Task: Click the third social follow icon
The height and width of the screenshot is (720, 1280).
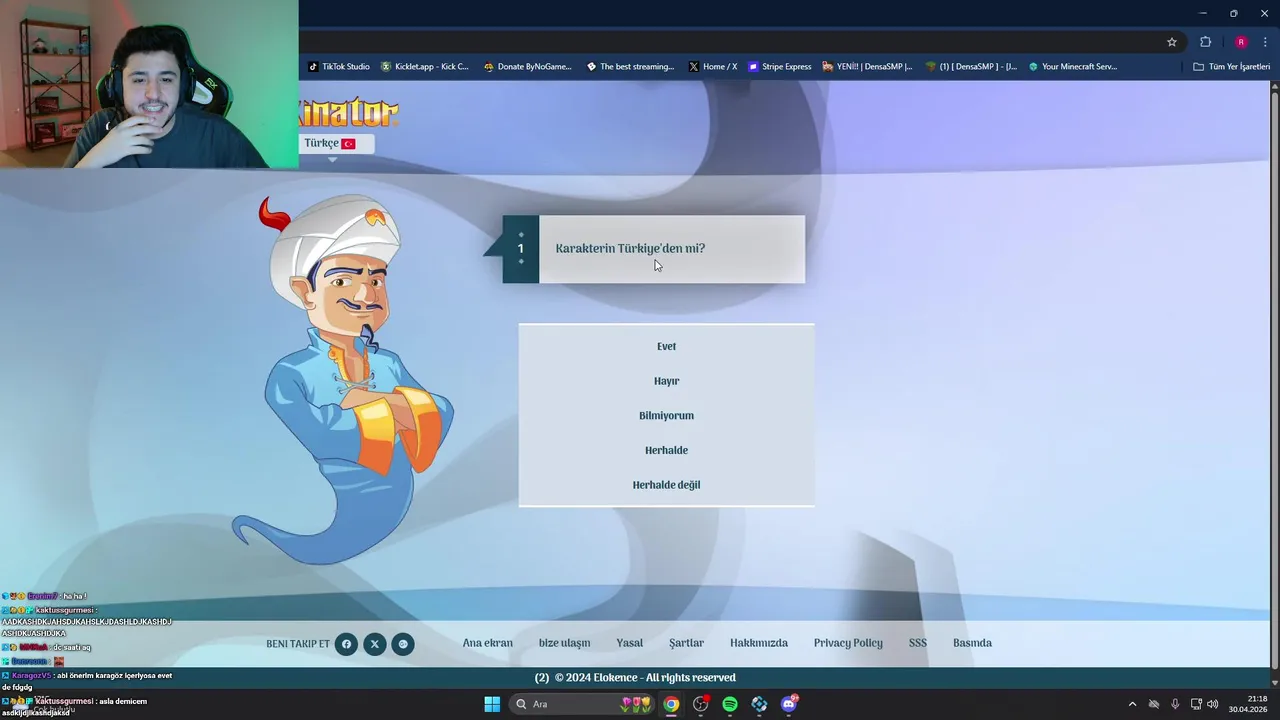Action: [403, 644]
